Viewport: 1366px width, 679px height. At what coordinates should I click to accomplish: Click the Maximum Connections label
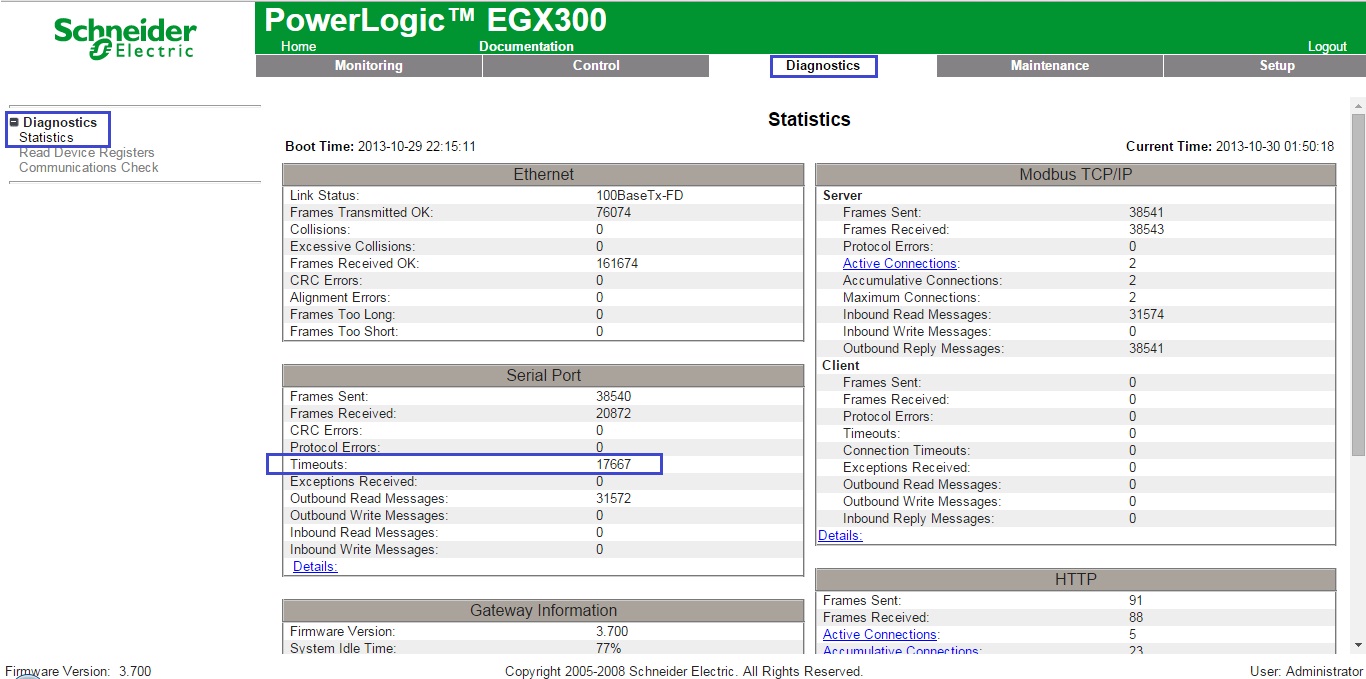click(x=911, y=298)
